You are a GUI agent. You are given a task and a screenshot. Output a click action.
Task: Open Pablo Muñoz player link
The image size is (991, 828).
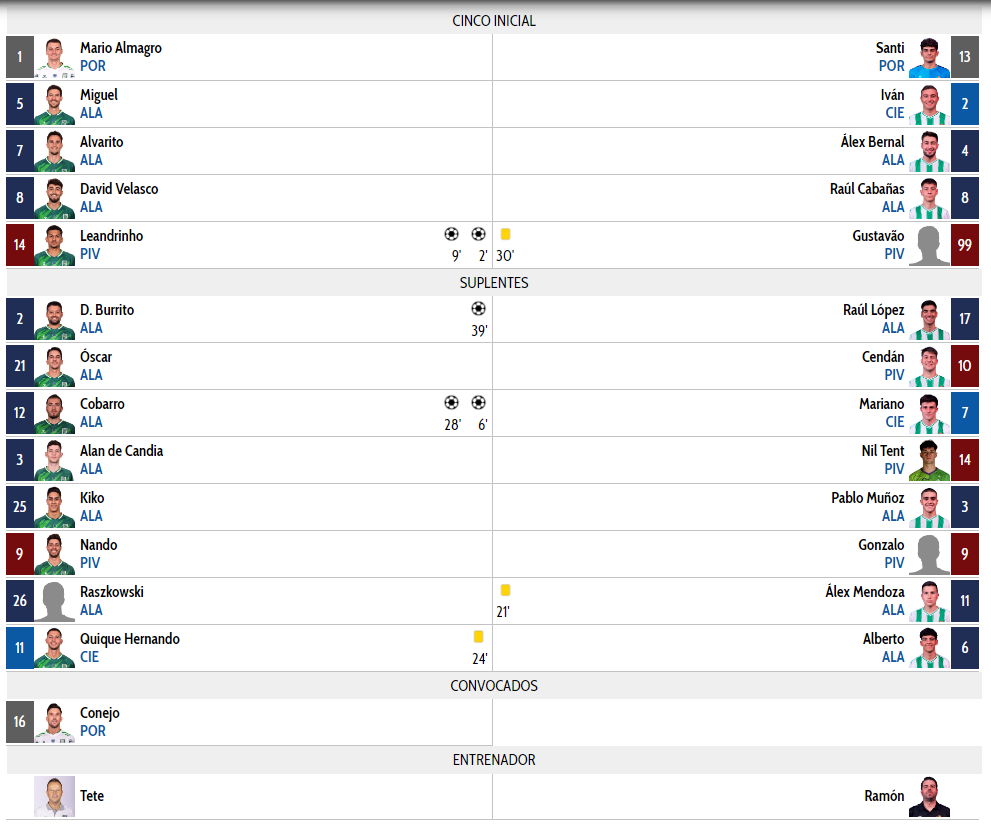click(867, 498)
